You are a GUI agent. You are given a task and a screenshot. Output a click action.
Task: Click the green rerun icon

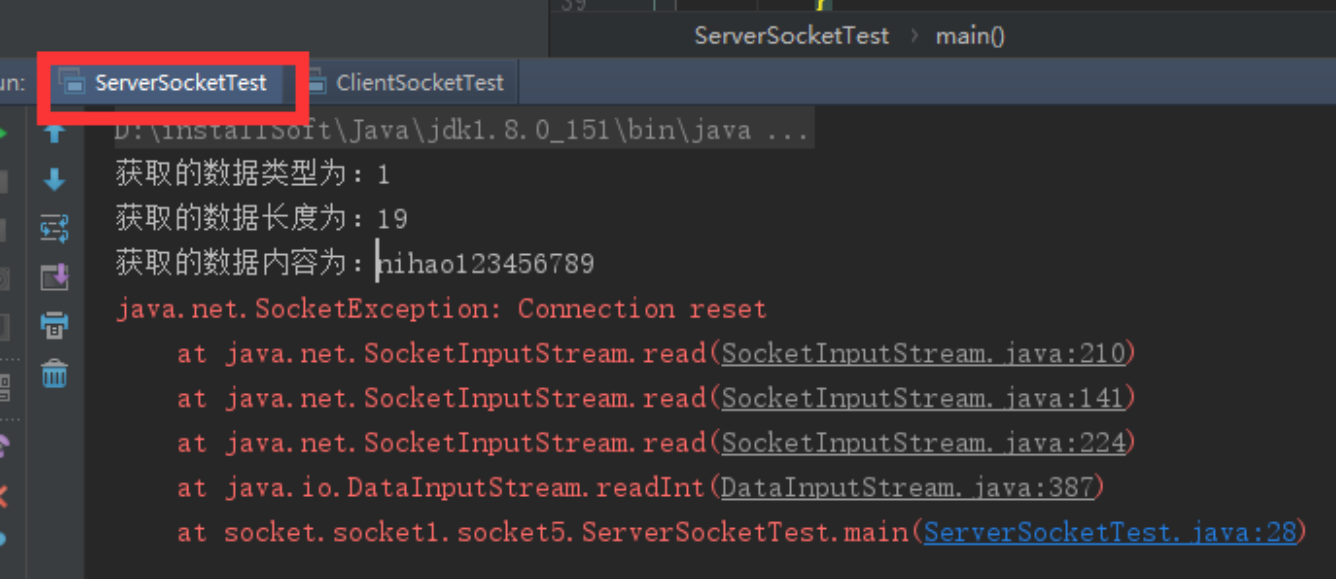(3, 134)
